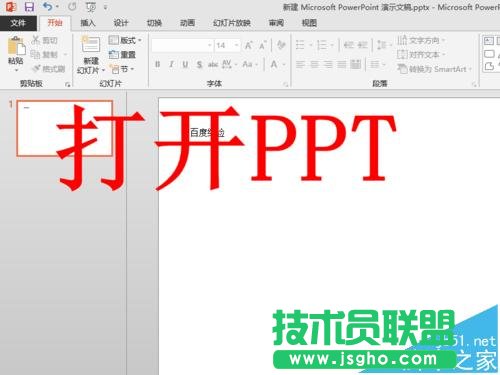The height and width of the screenshot is (375, 500).
Task: Click the distributed alignment icon
Action: [x=356, y=64]
